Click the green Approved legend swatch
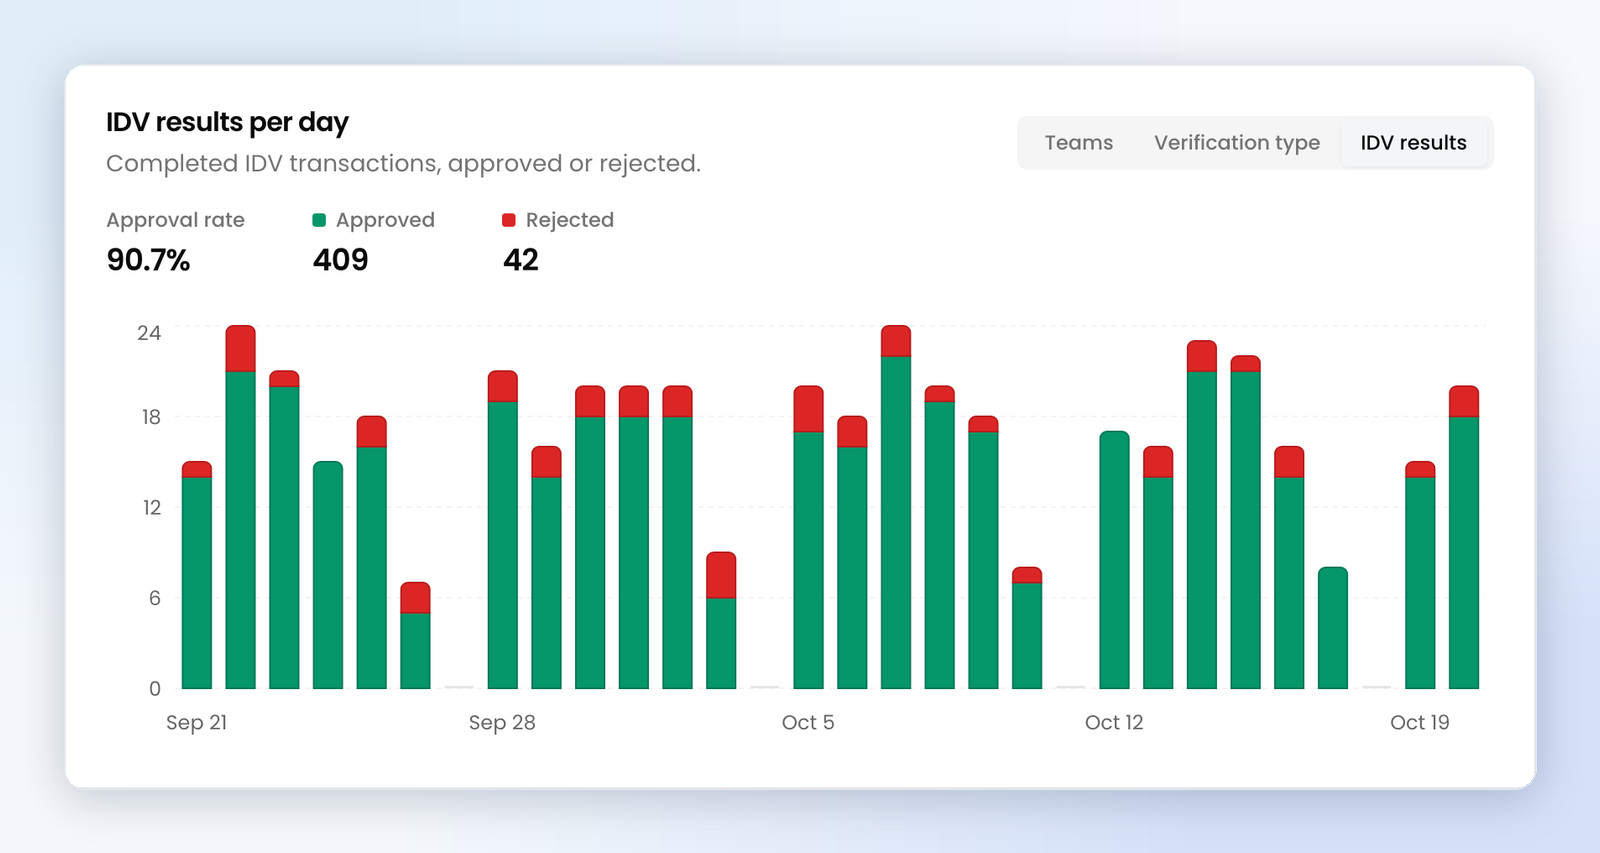 319,220
